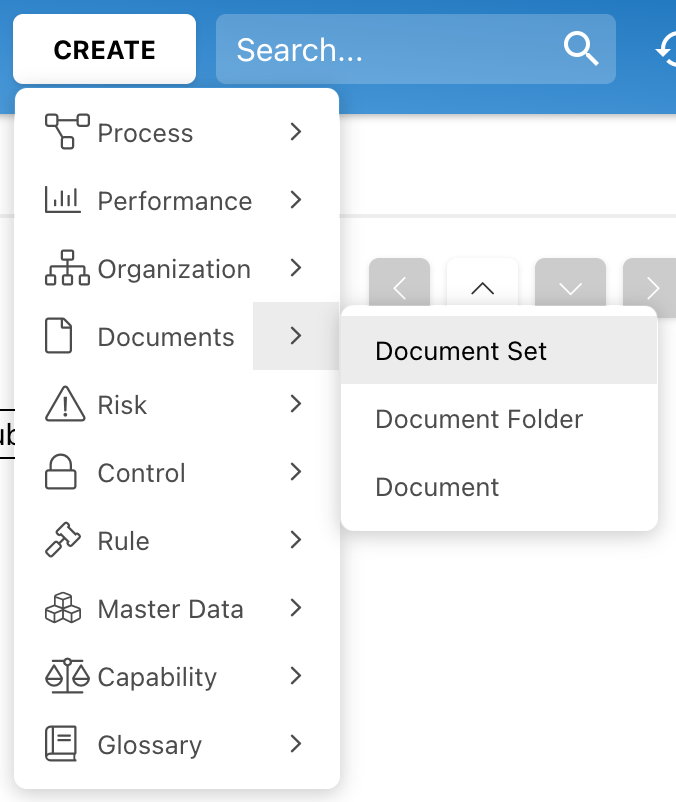Expand the Process submenu arrow
This screenshot has width=676, height=802.
click(x=295, y=132)
